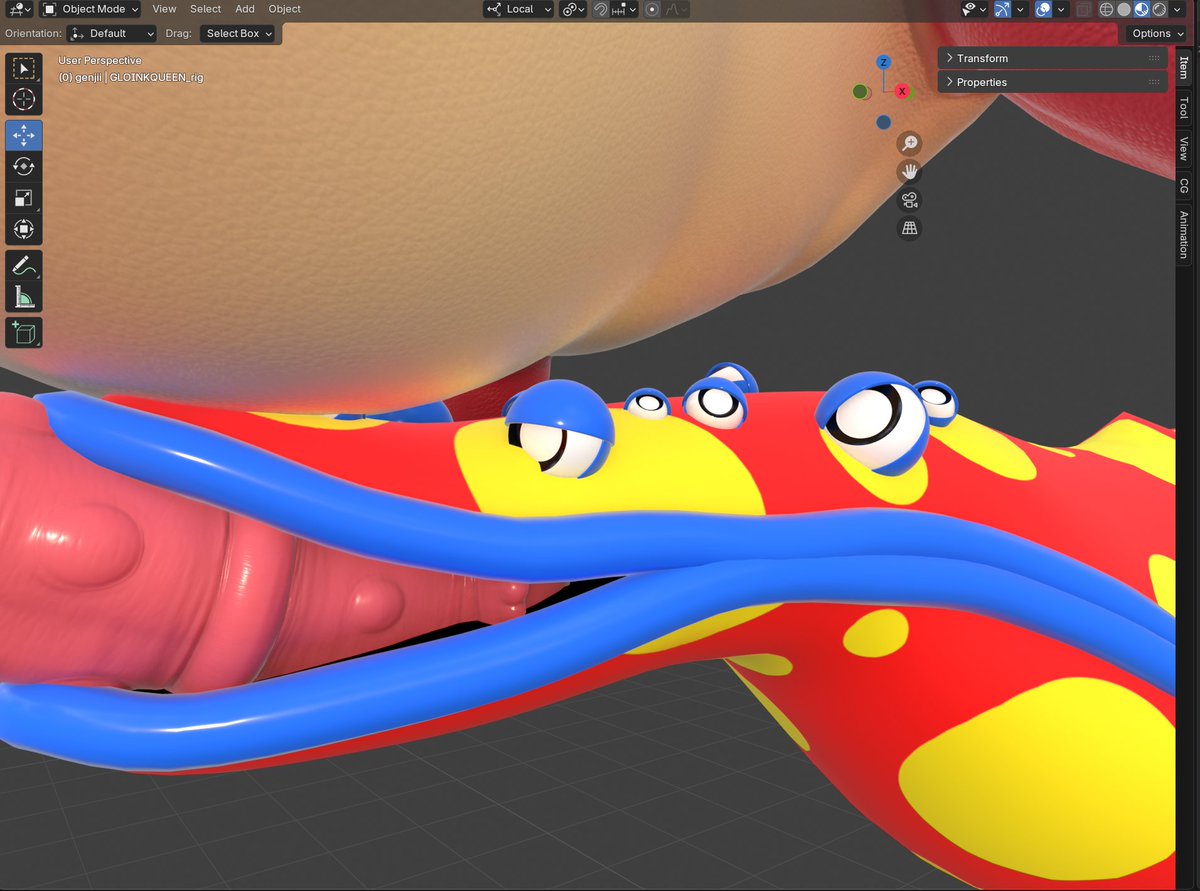Open the Select Box drag dropdown
The width and height of the screenshot is (1200, 891).
click(239, 33)
